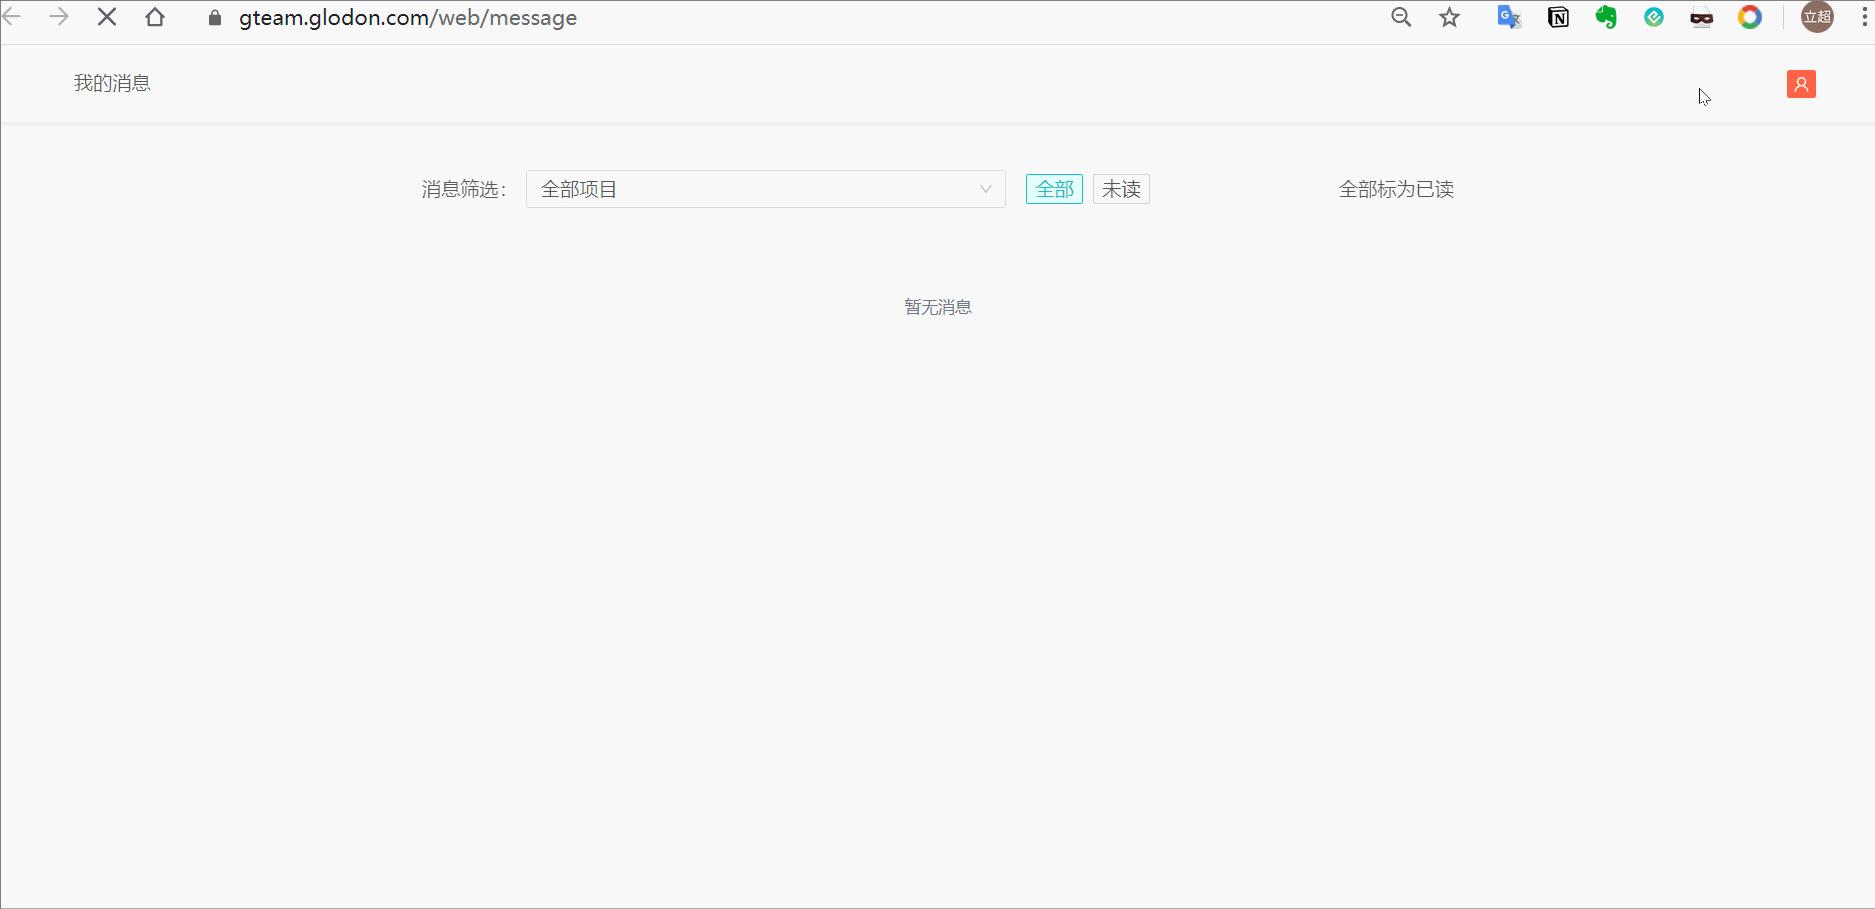Open the Chrome profile avatar 立超
Image resolution: width=1875 pixels, height=909 pixels.
(1817, 17)
